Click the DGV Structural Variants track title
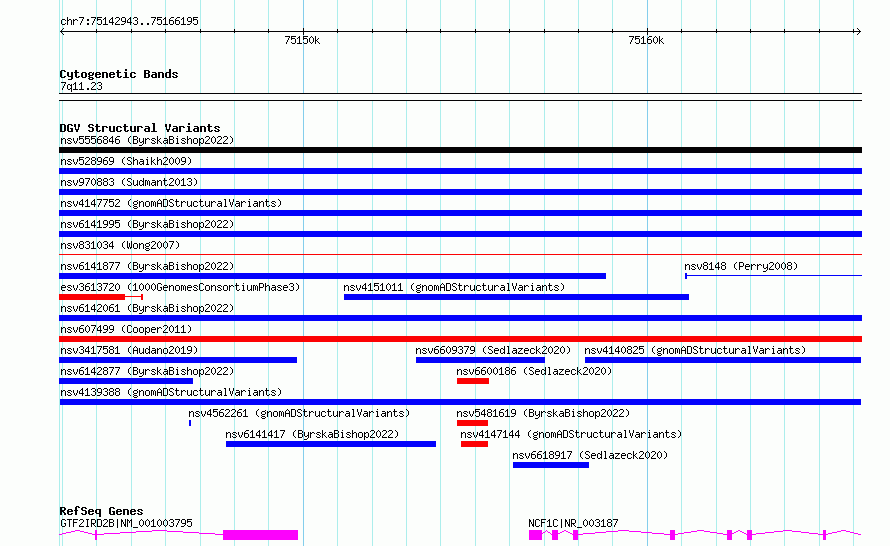This screenshot has height=546, width=890. (140, 128)
